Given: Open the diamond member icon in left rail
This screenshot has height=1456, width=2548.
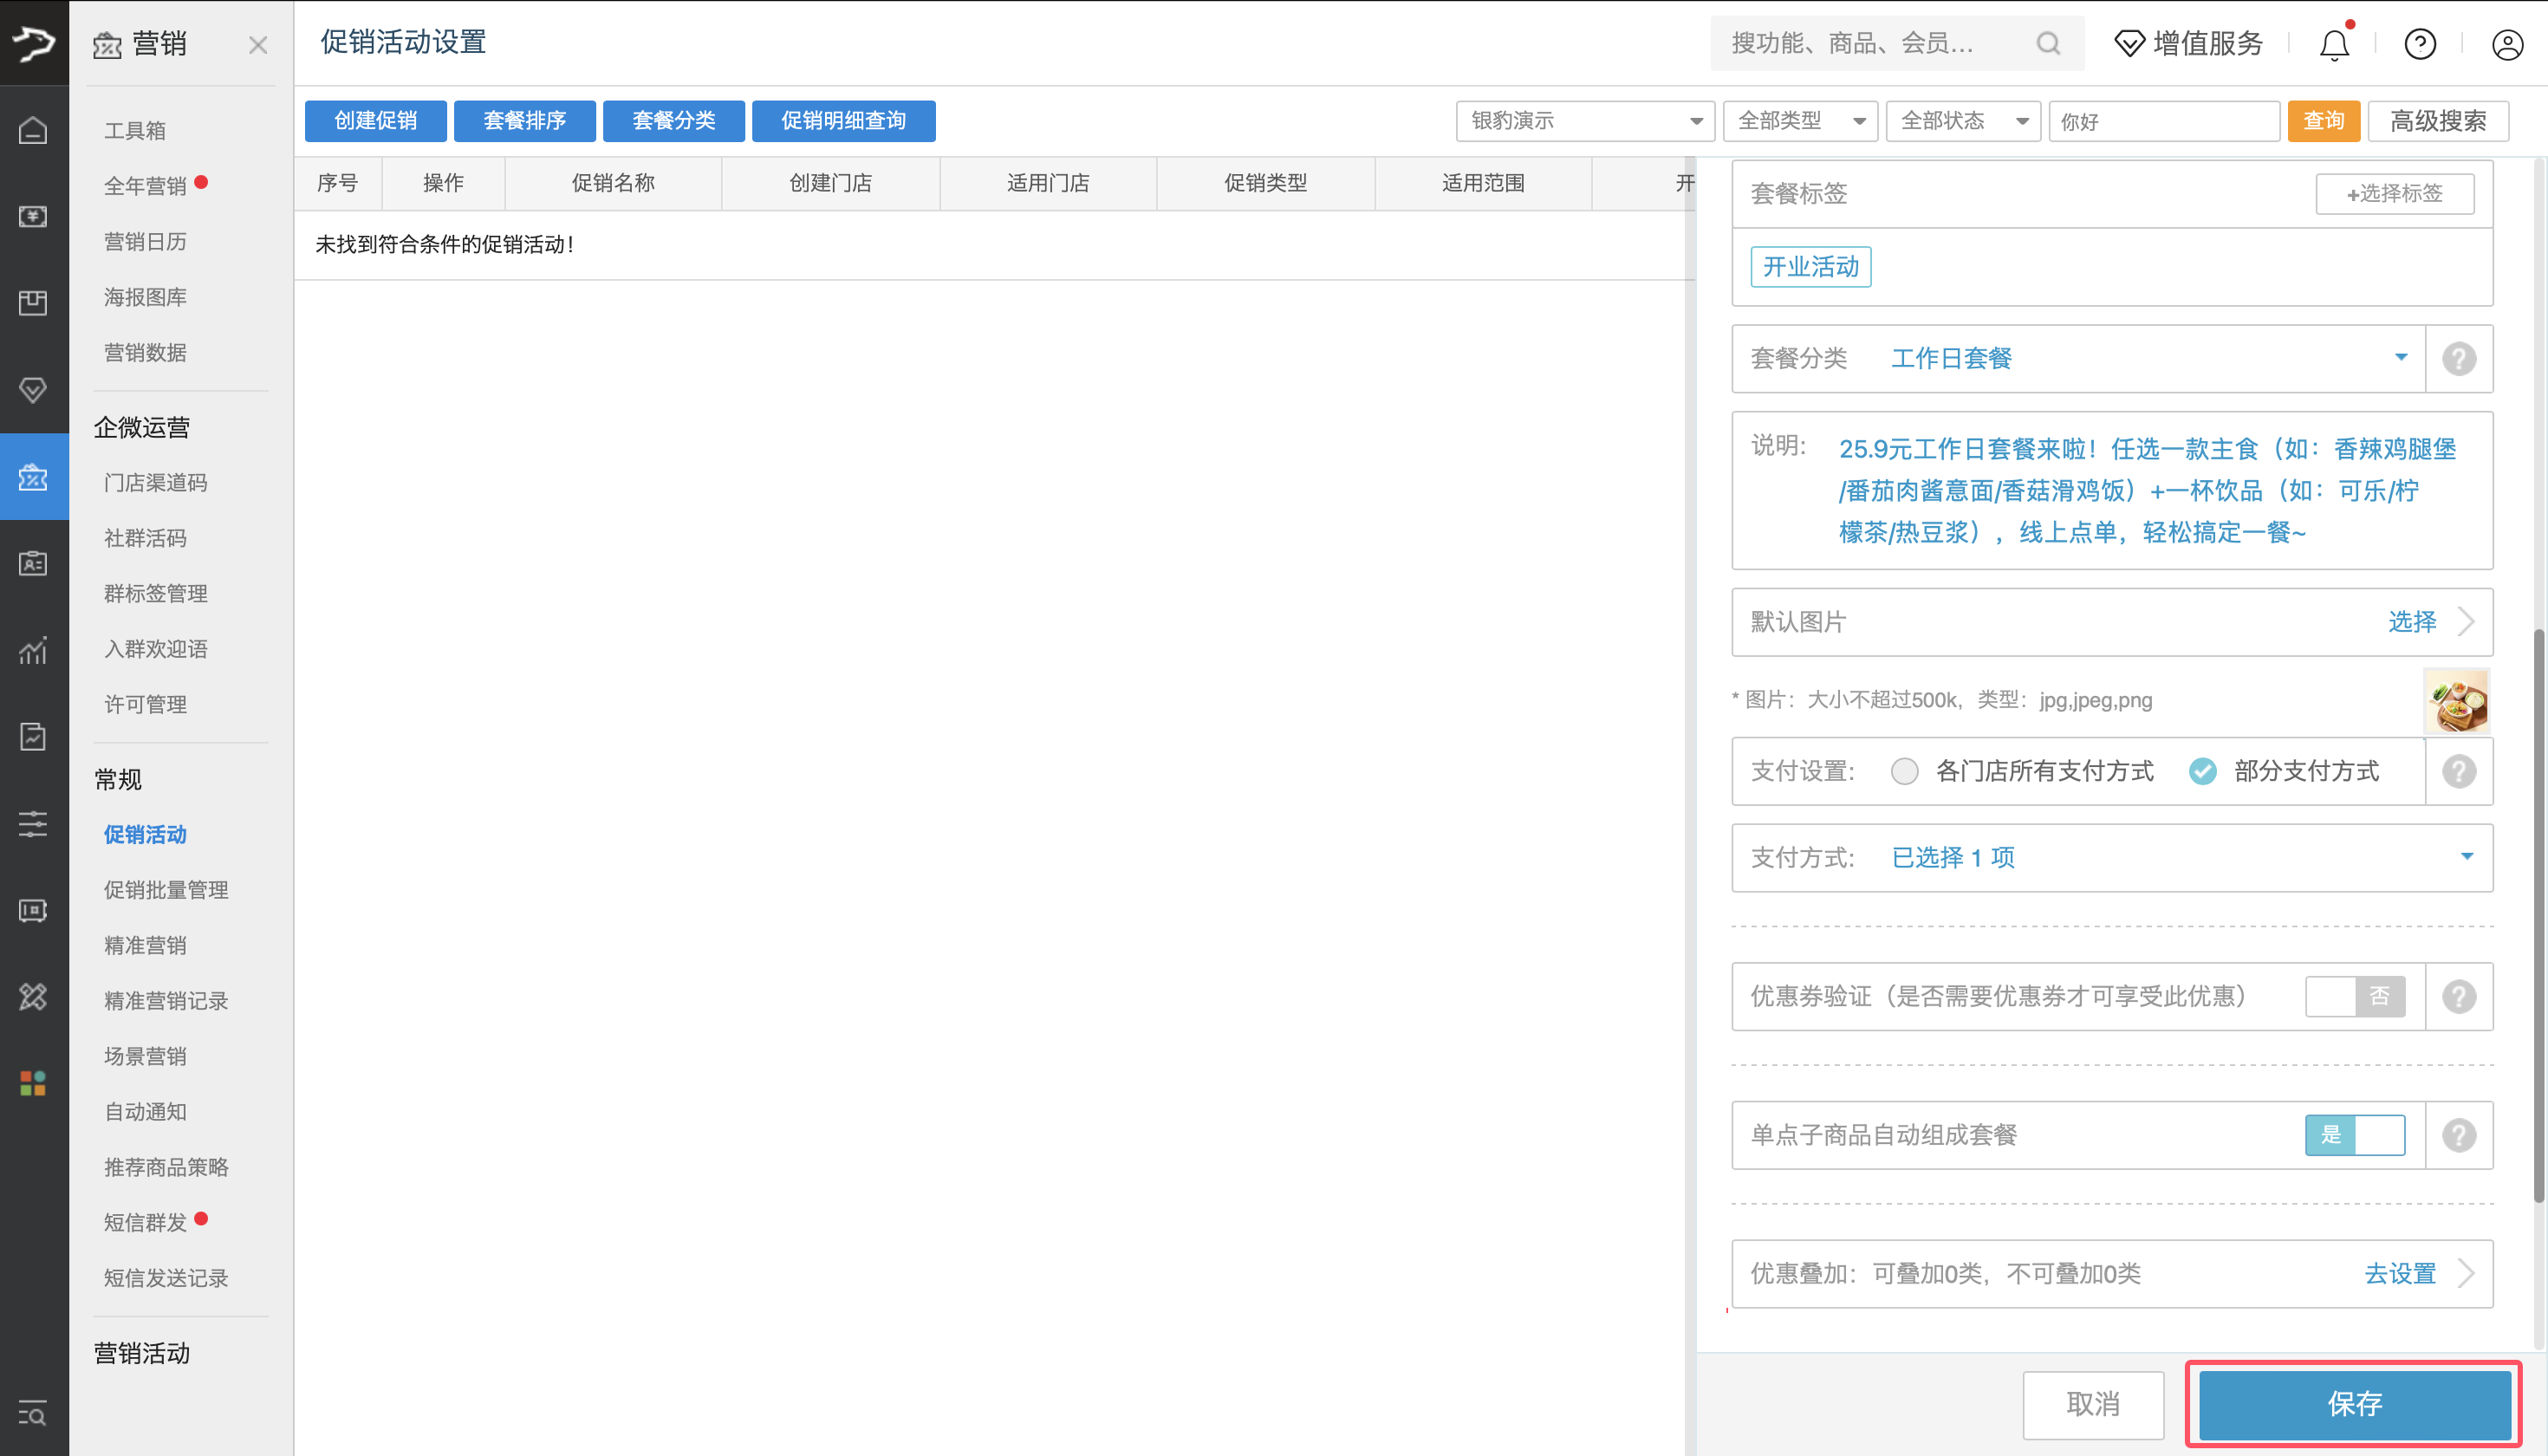Looking at the screenshot, I should pos(33,390).
